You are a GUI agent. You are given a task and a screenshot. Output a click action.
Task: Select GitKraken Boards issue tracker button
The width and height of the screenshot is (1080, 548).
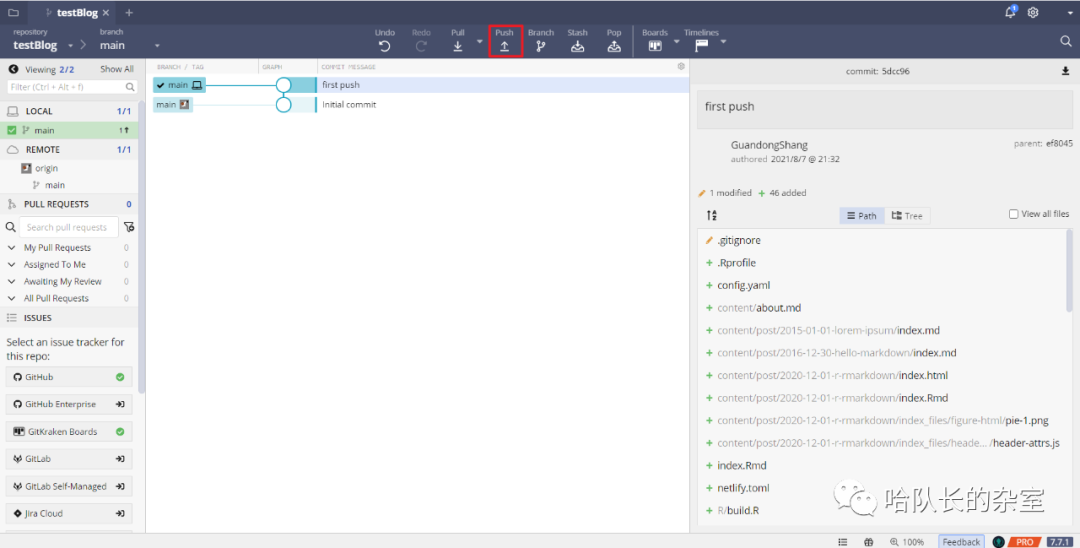pyautogui.click(x=69, y=432)
